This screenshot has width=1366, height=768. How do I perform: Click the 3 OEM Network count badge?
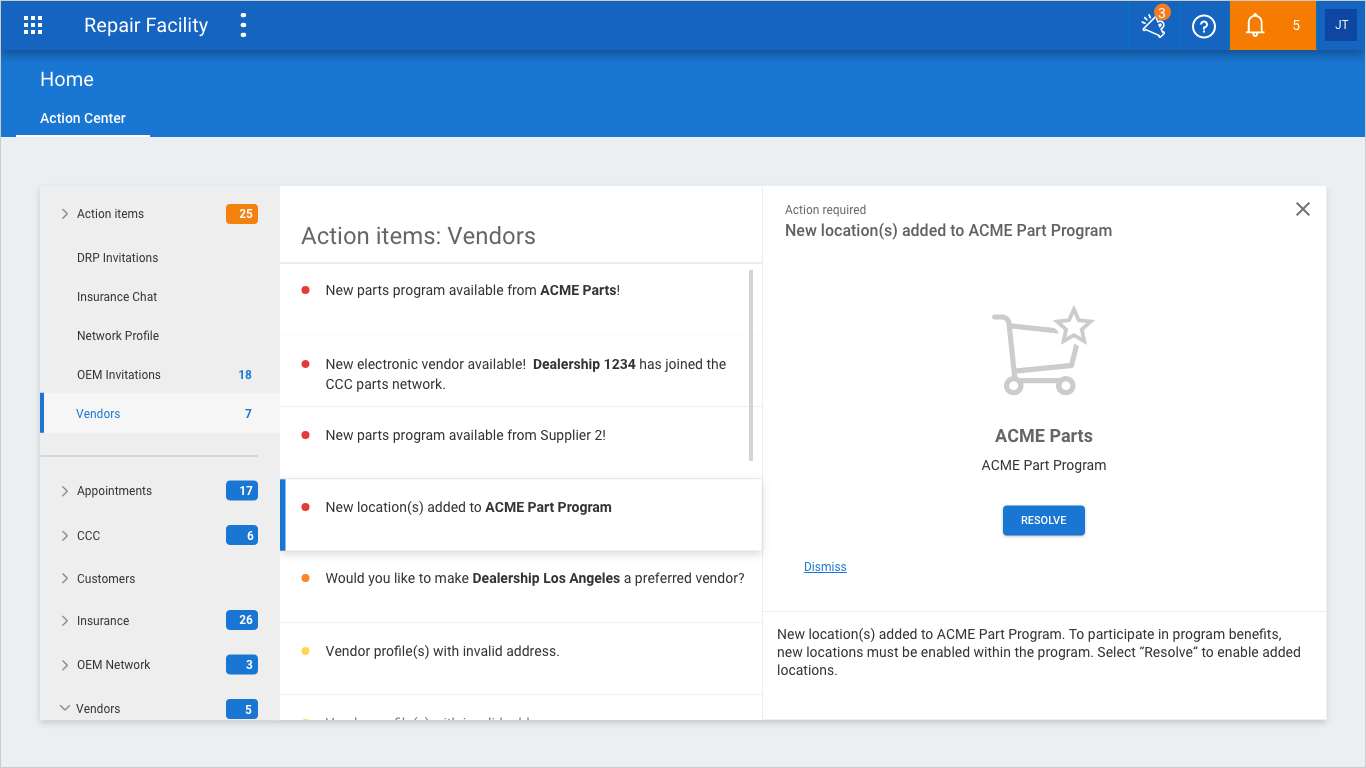coord(242,664)
